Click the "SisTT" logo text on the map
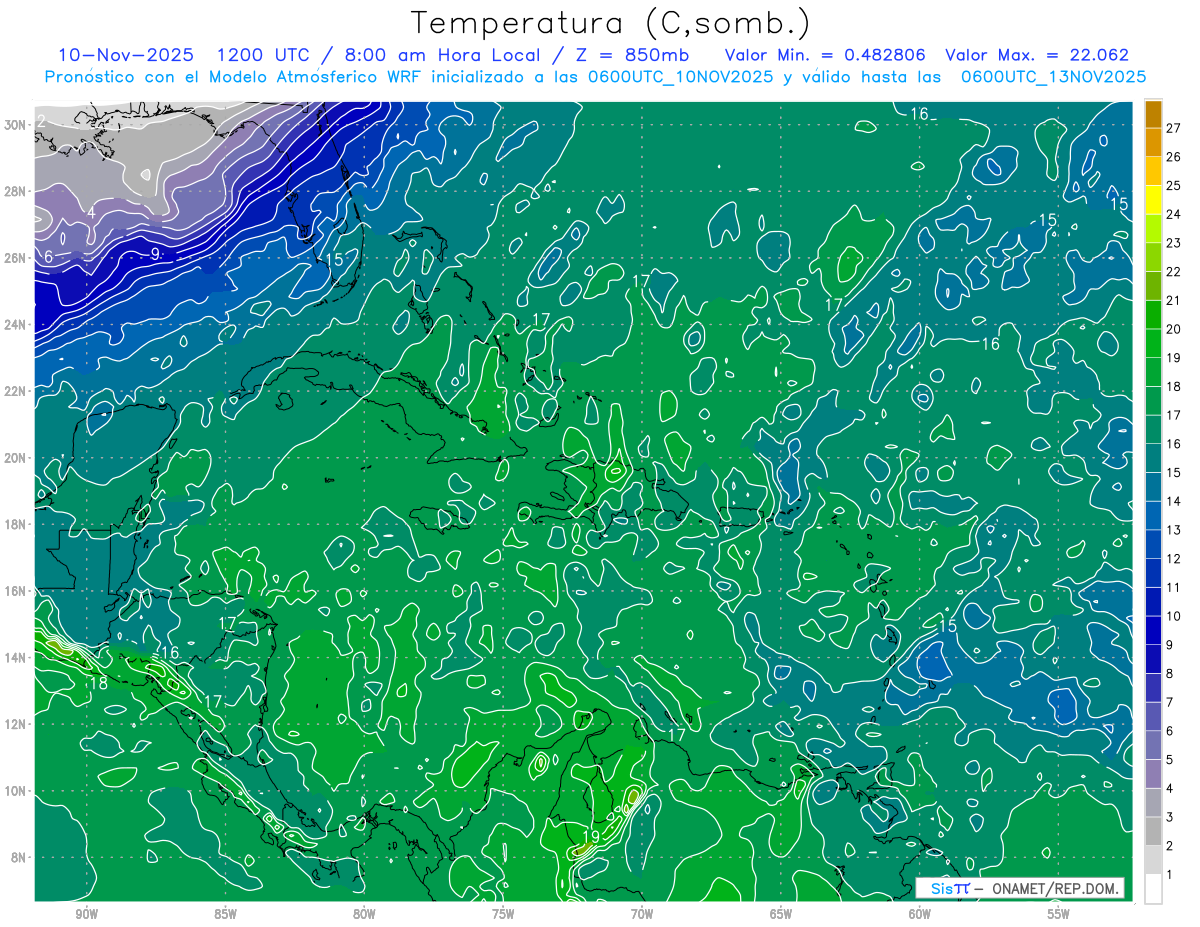1200x927 pixels. [950, 888]
